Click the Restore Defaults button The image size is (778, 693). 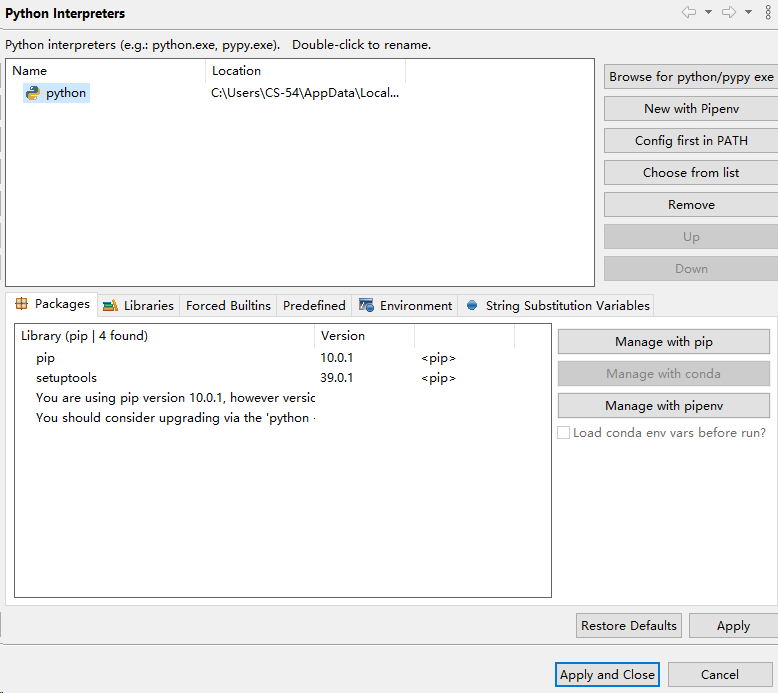coord(629,626)
